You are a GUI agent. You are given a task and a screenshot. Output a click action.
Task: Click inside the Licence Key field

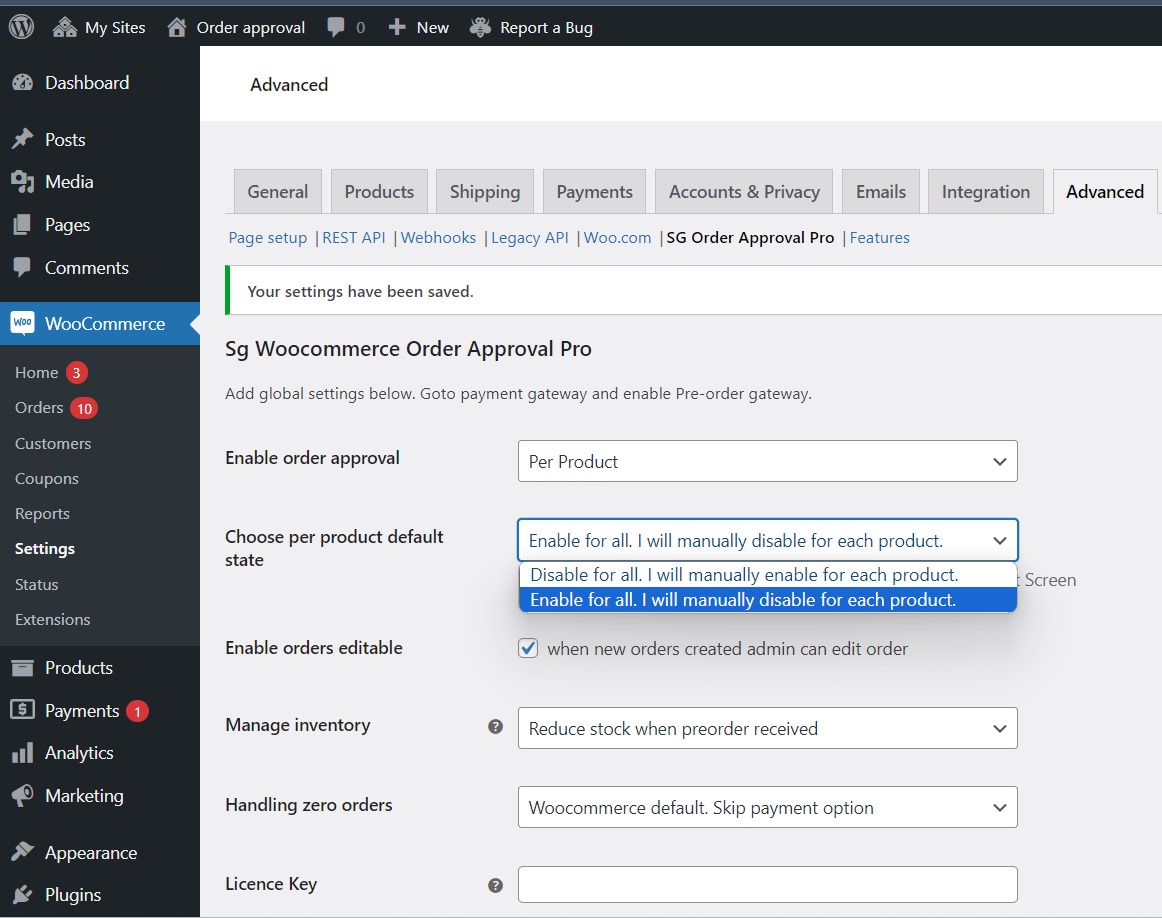pos(766,884)
